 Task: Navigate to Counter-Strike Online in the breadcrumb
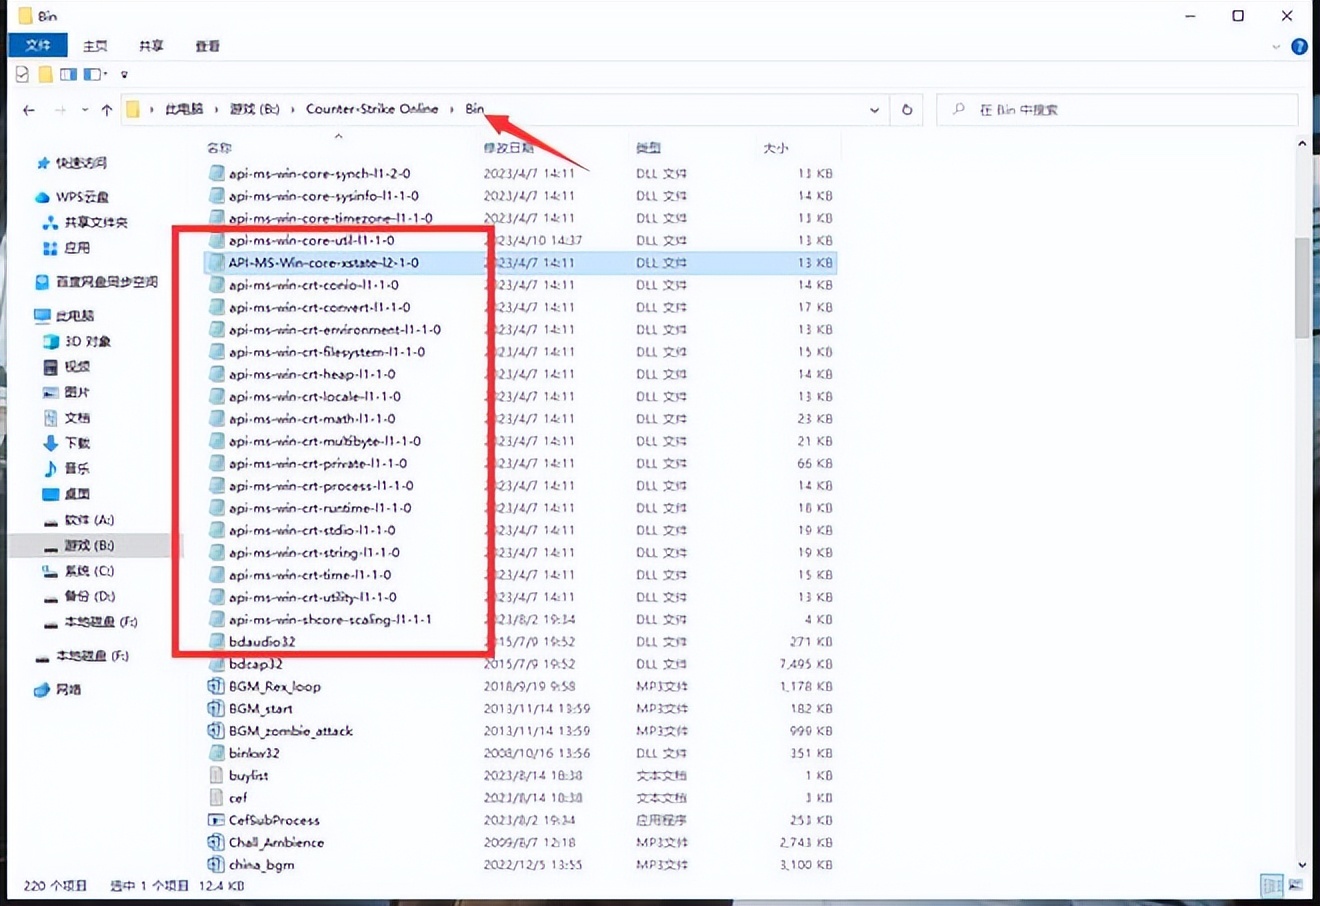point(372,109)
